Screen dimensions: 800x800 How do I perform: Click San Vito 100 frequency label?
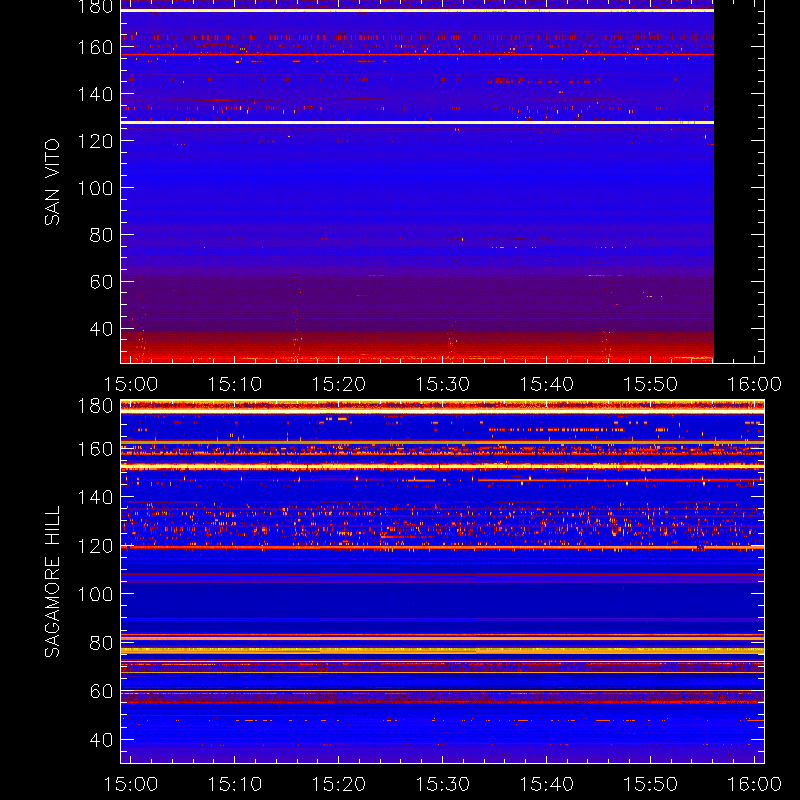[x=95, y=188]
